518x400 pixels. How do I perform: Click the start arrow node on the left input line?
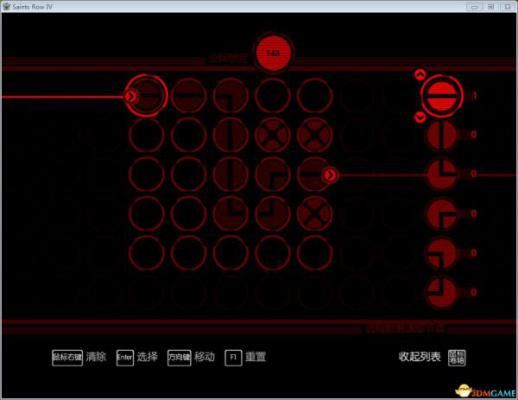click(x=131, y=96)
